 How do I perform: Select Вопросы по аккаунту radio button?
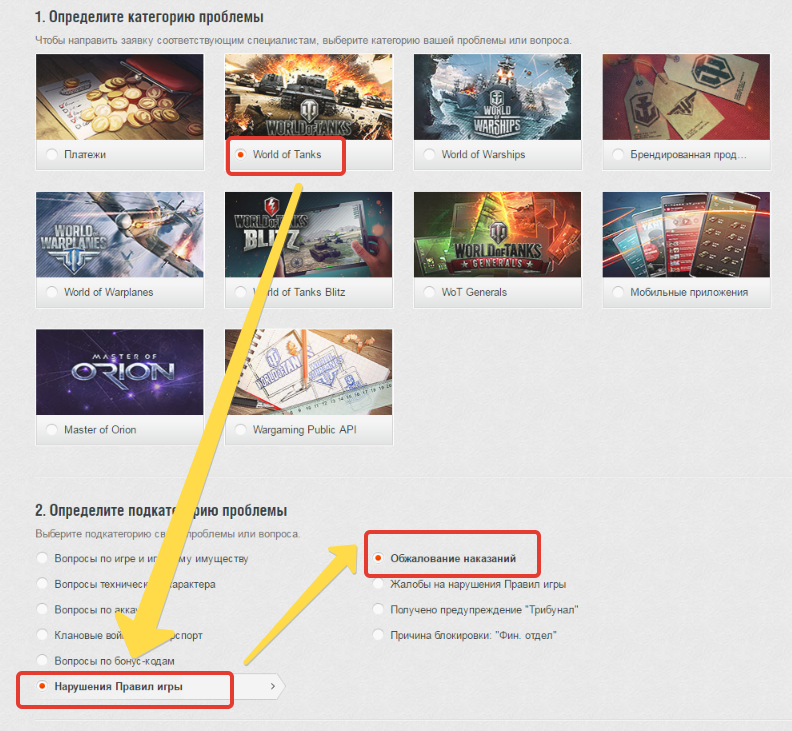(x=42, y=609)
